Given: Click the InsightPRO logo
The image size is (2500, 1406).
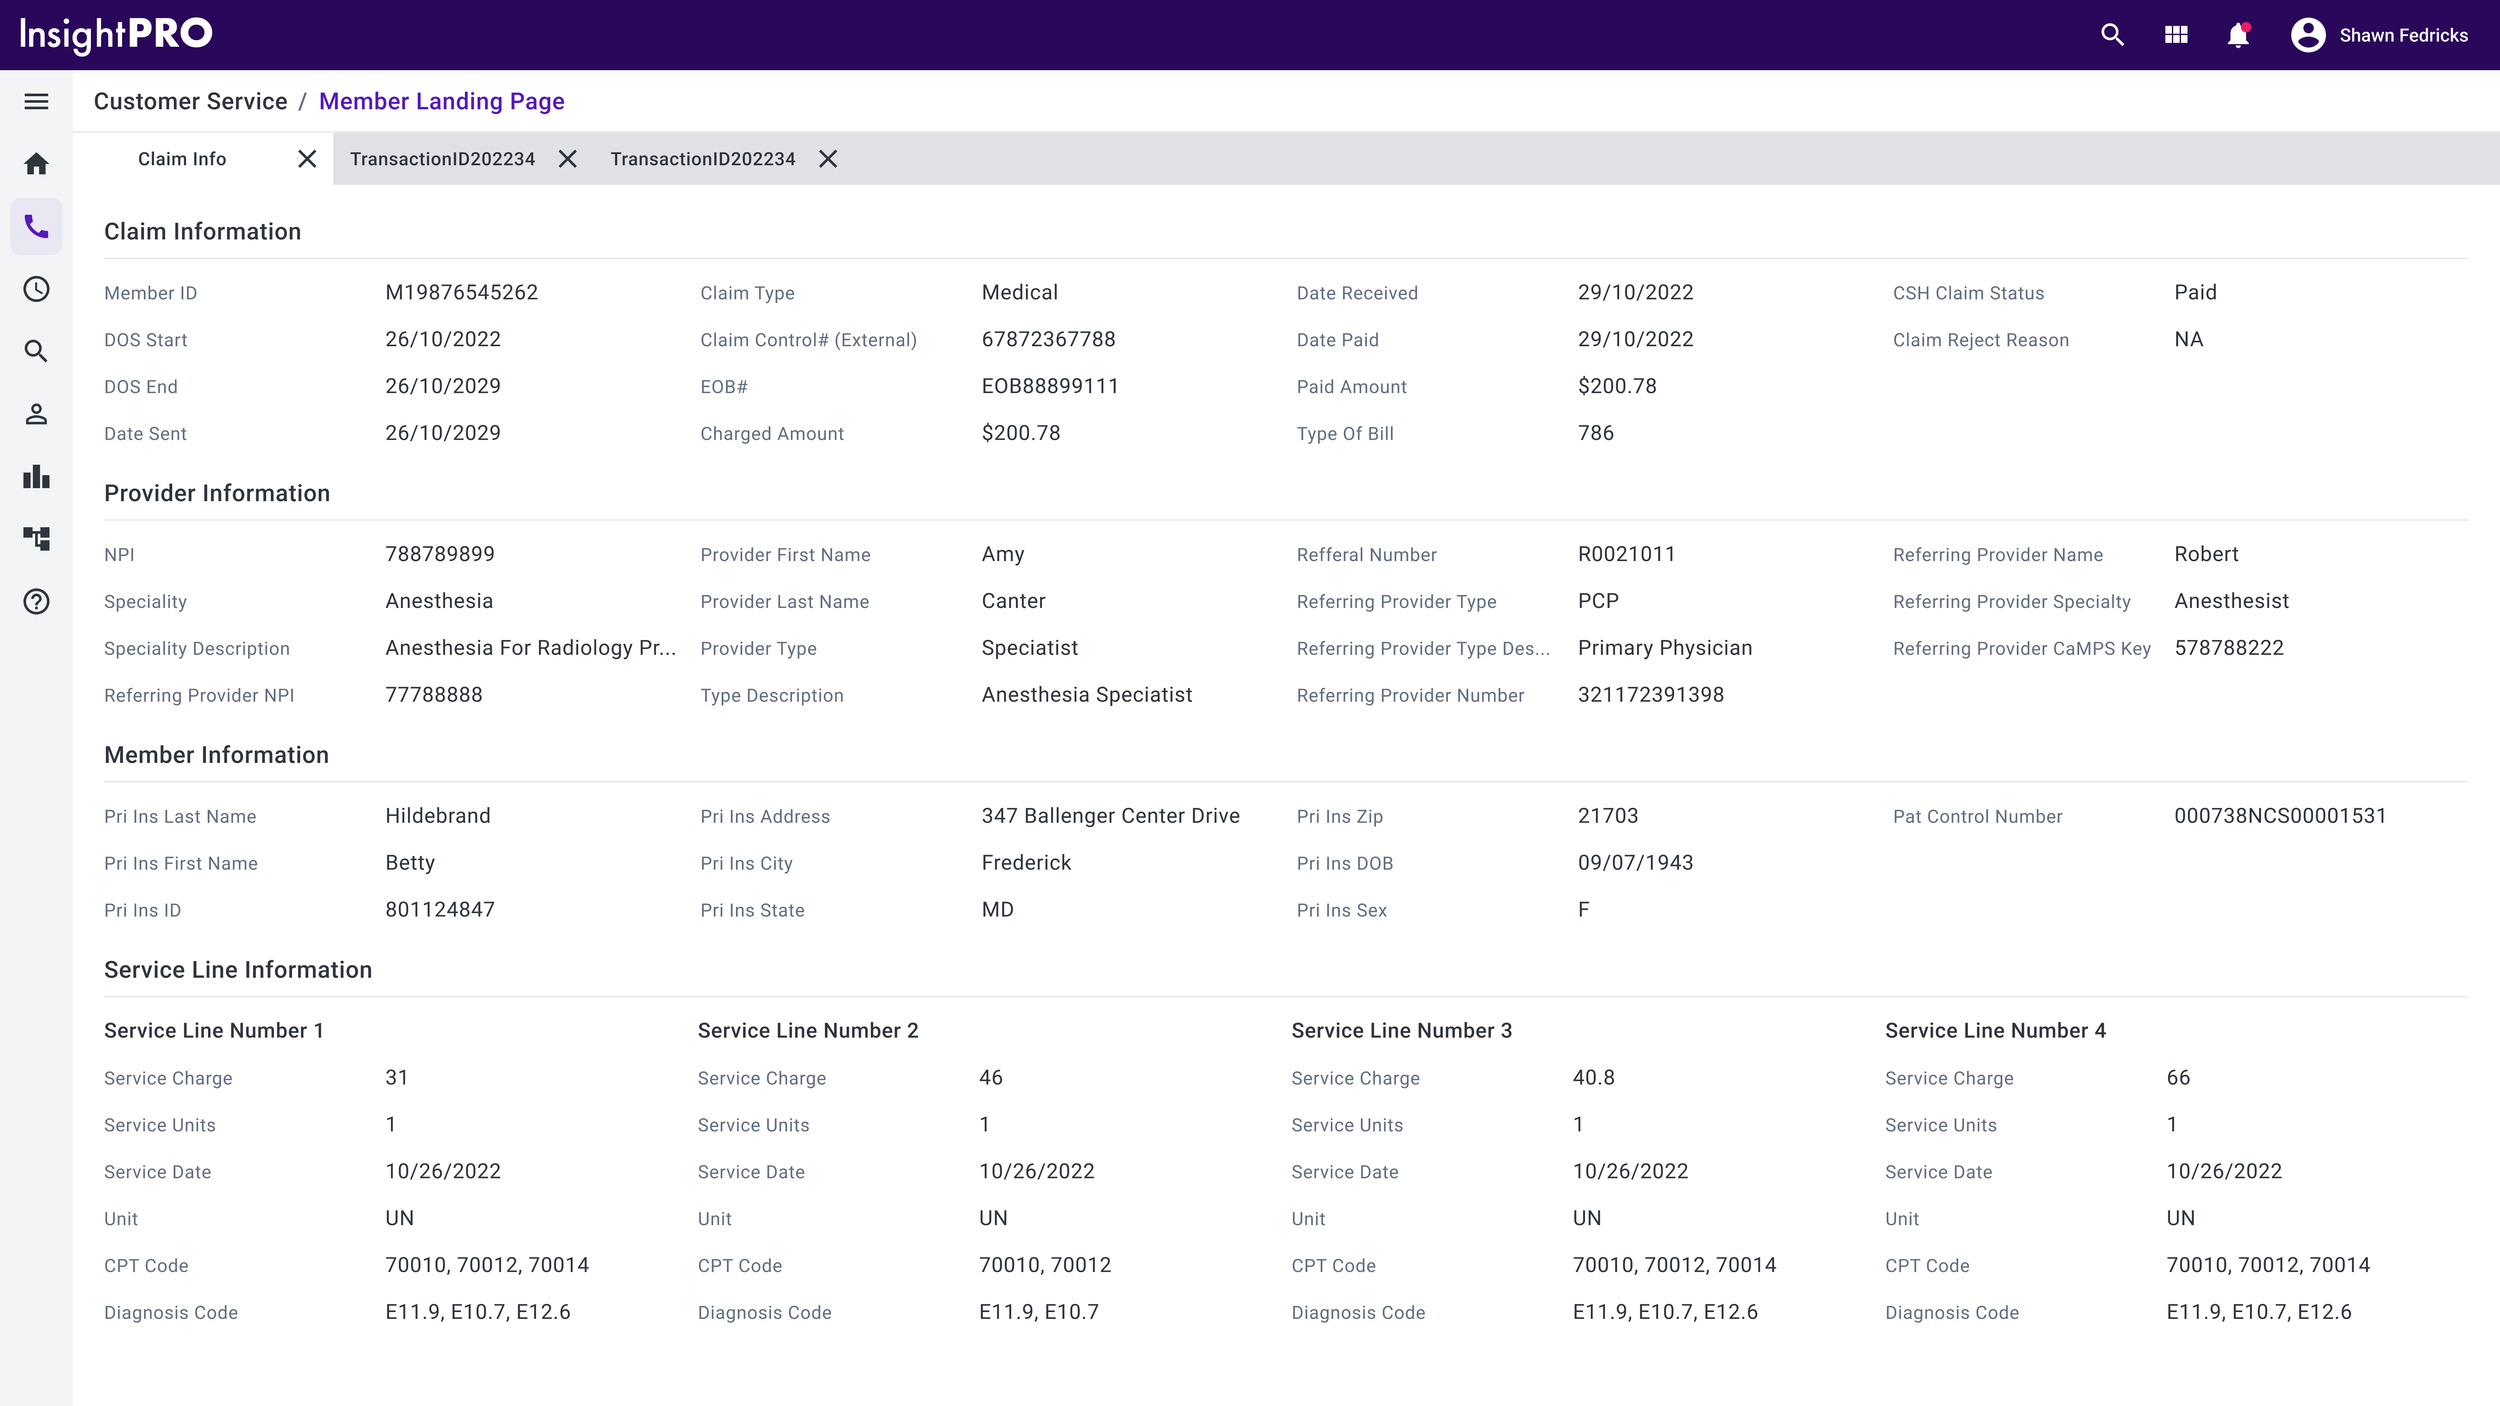Looking at the screenshot, I should [x=116, y=35].
